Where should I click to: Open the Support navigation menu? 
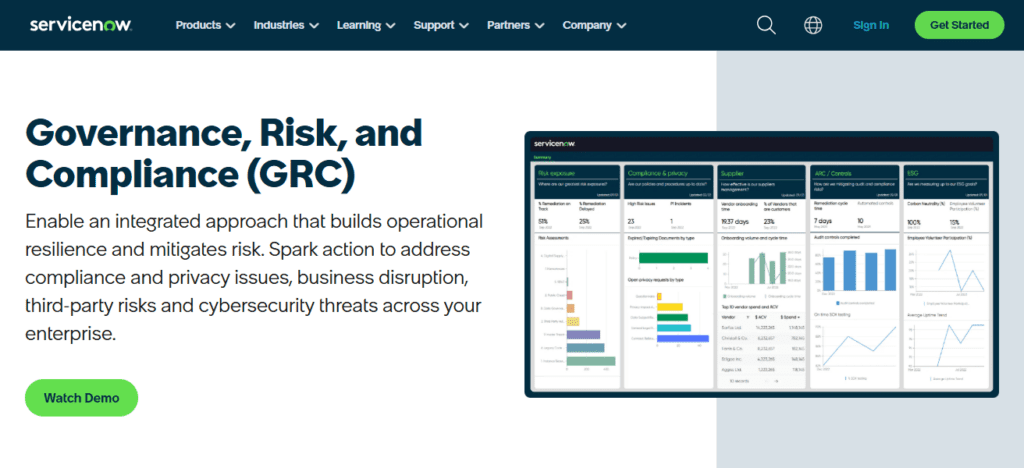pos(441,25)
